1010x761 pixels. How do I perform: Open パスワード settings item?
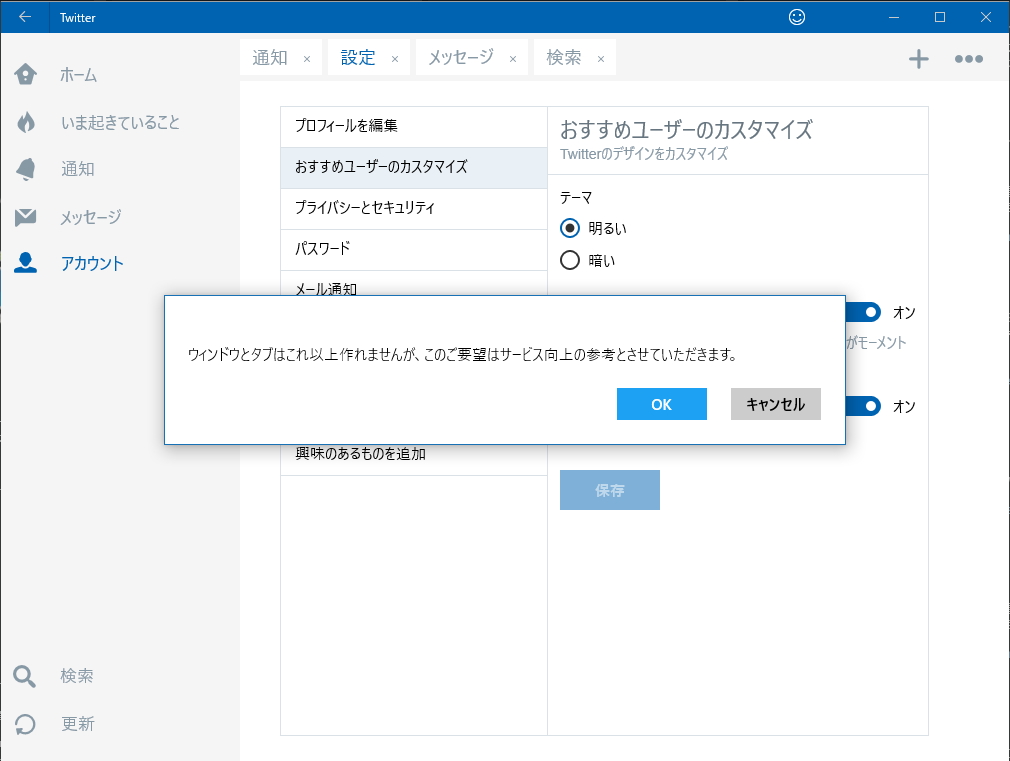point(414,249)
